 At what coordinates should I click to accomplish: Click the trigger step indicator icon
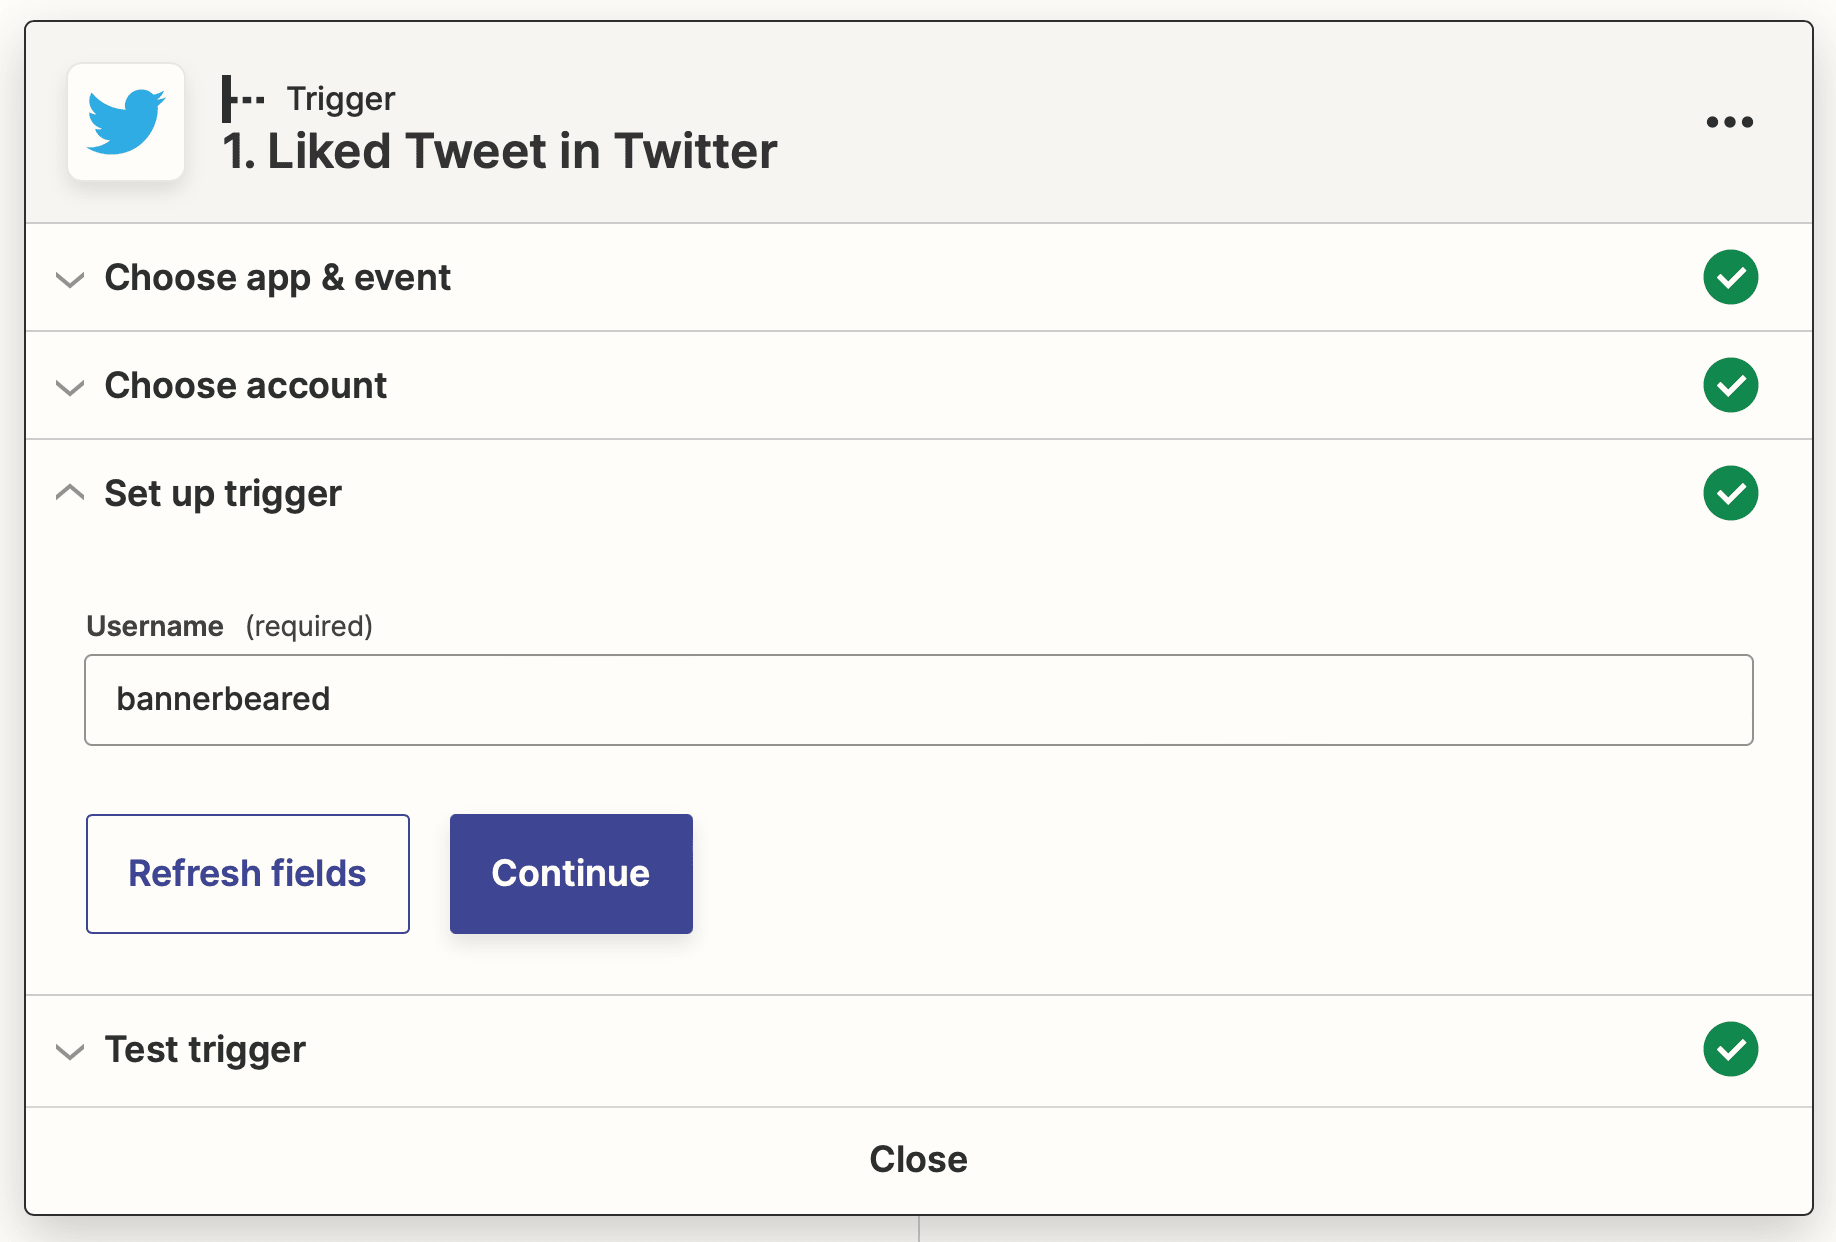pyautogui.click(x=243, y=97)
